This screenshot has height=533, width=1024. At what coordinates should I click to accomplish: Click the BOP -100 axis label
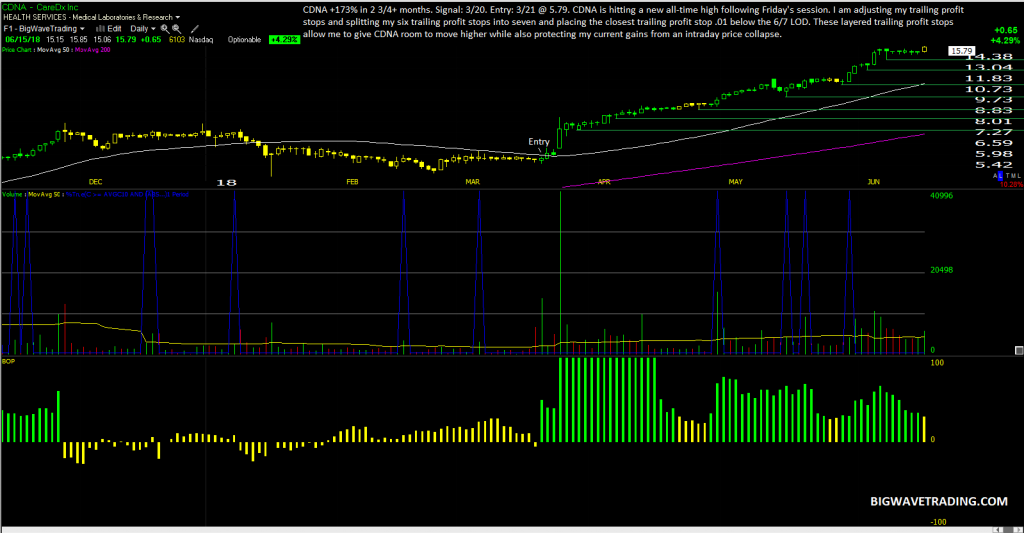pyautogui.click(x=938, y=522)
